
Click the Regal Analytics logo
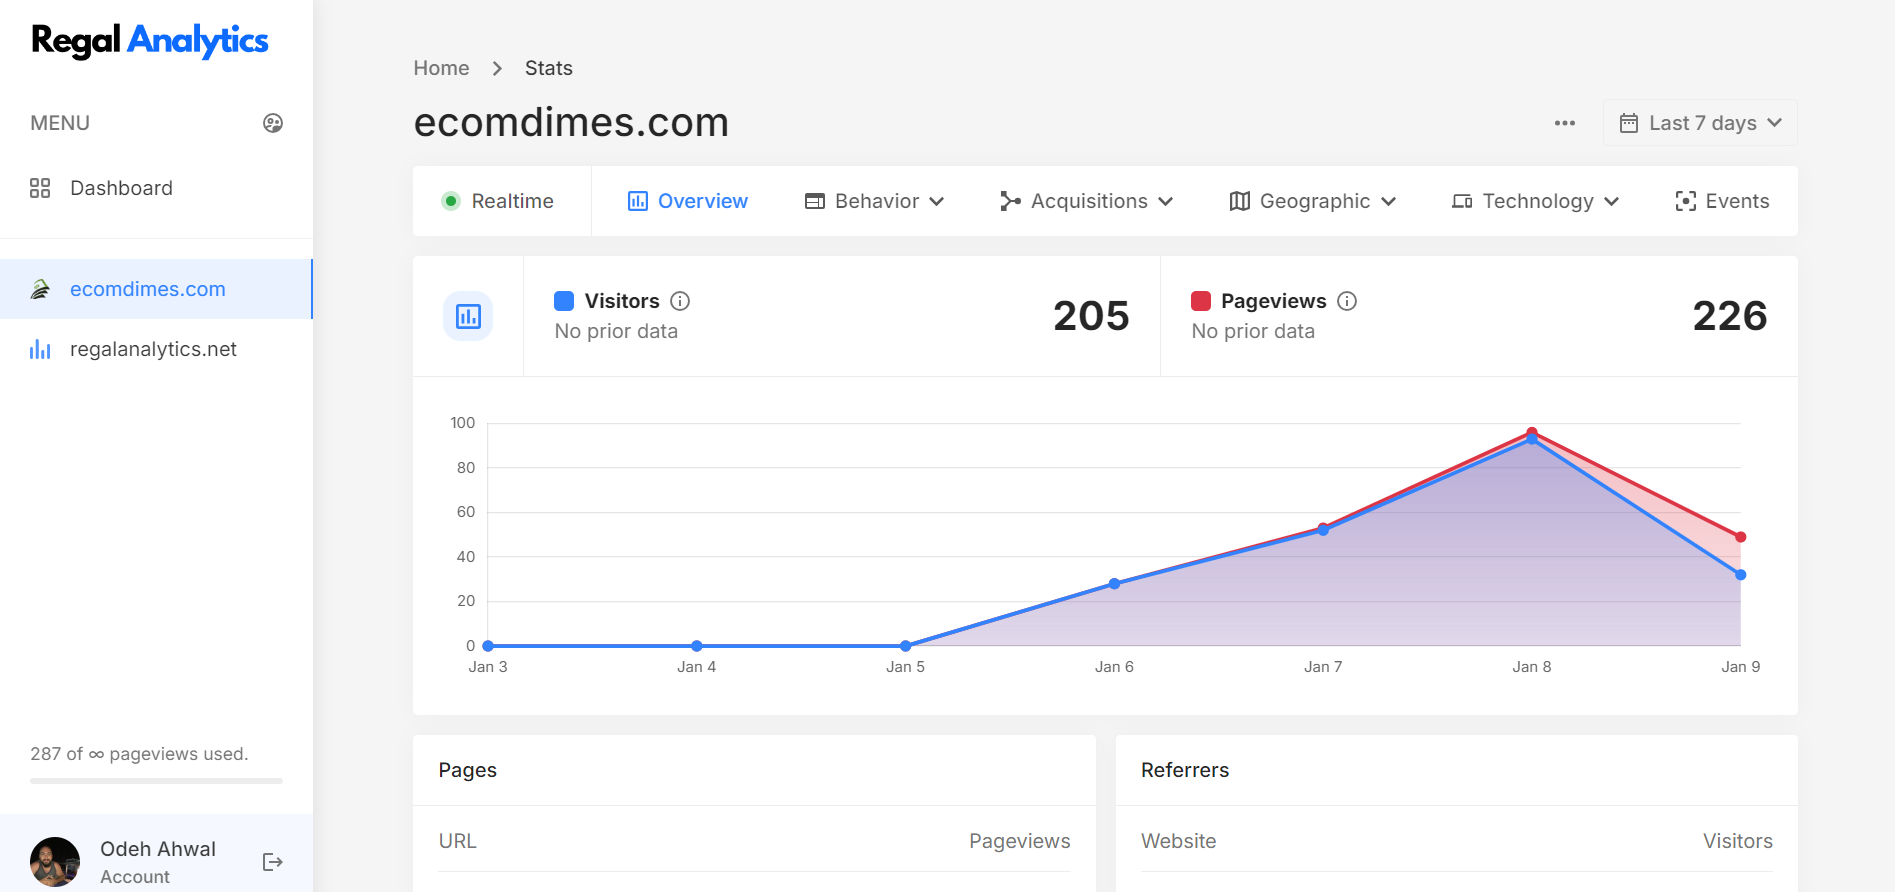pyautogui.click(x=150, y=41)
